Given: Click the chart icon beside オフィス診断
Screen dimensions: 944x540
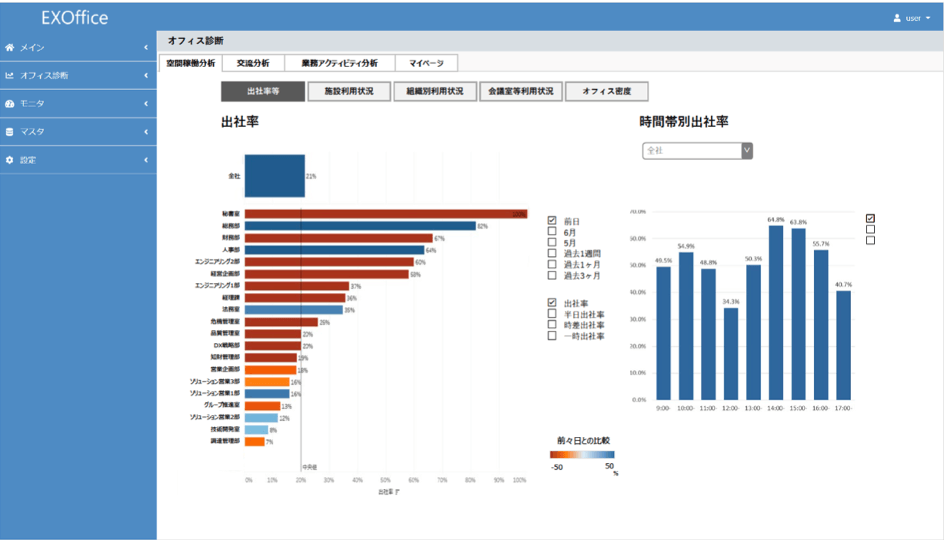Looking at the screenshot, I should [x=10, y=75].
